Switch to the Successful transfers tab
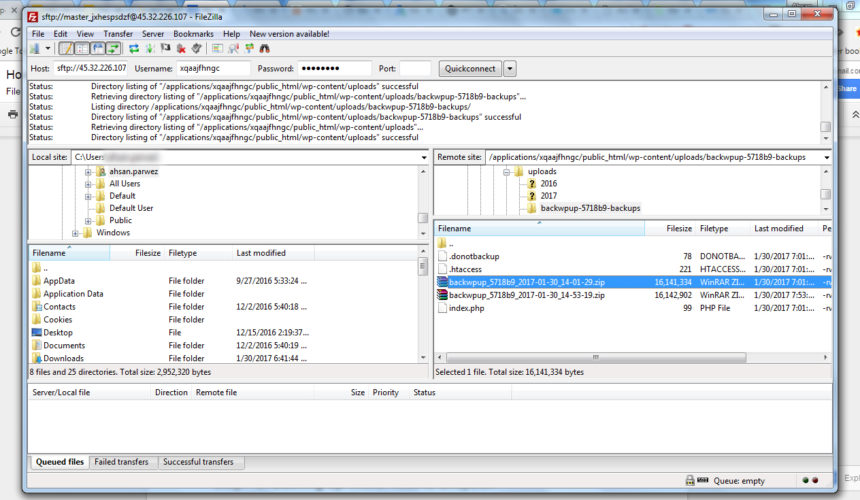 [198, 462]
